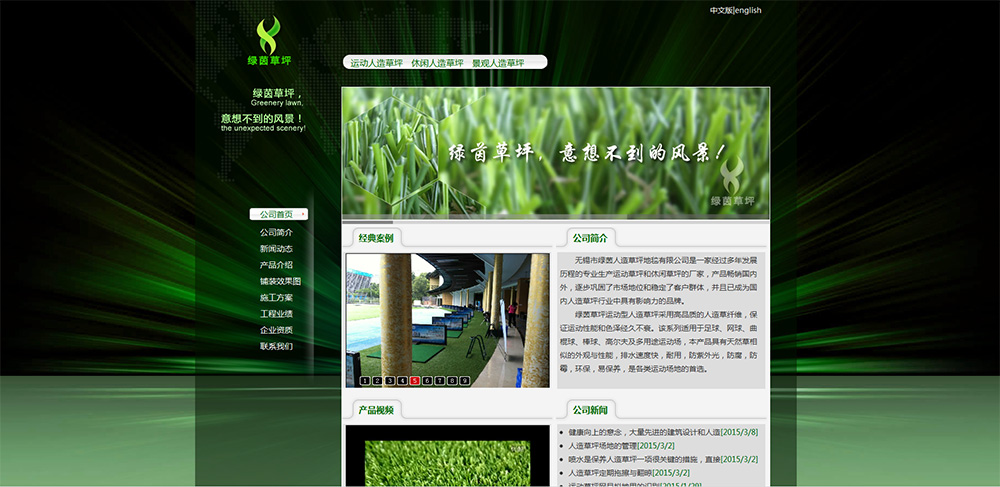Open 休闲人造草坪 category
1000x487 pixels.
438,63
